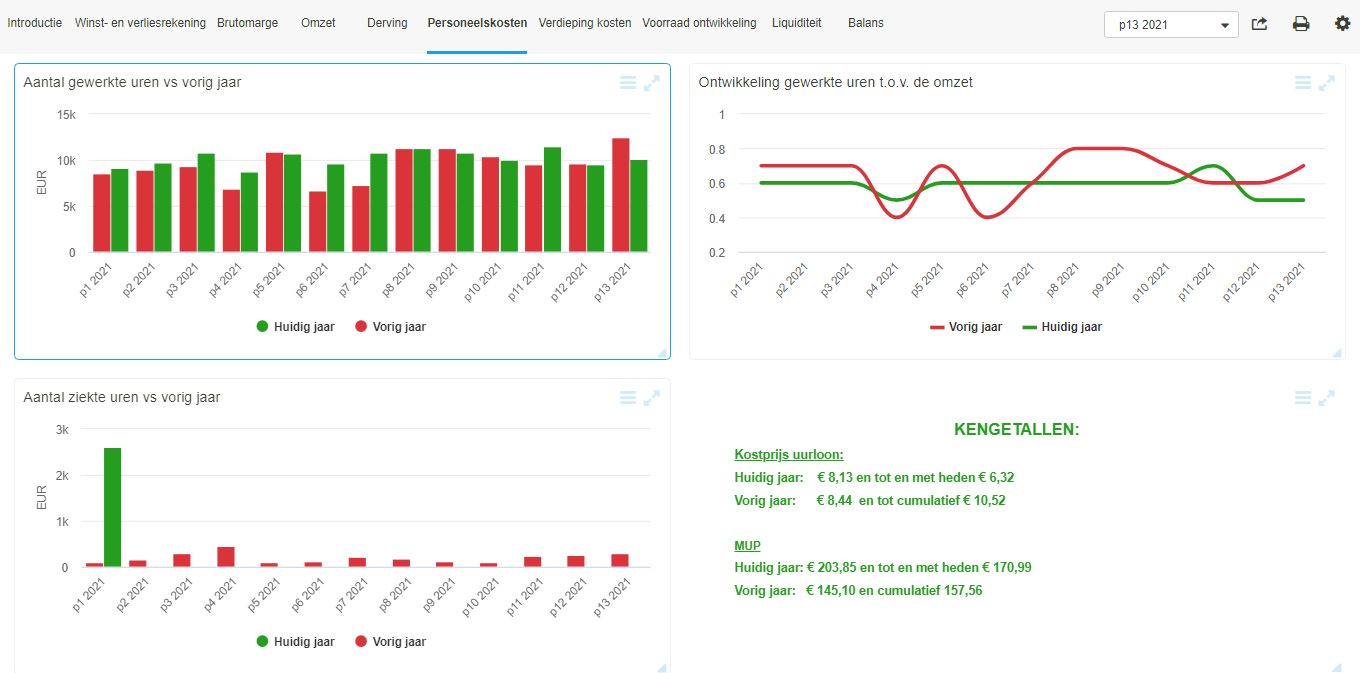The image size is (1360, 673).
Task: Toggle Huidig jaar series in ziekte uren chart
Action: point(295,642)
